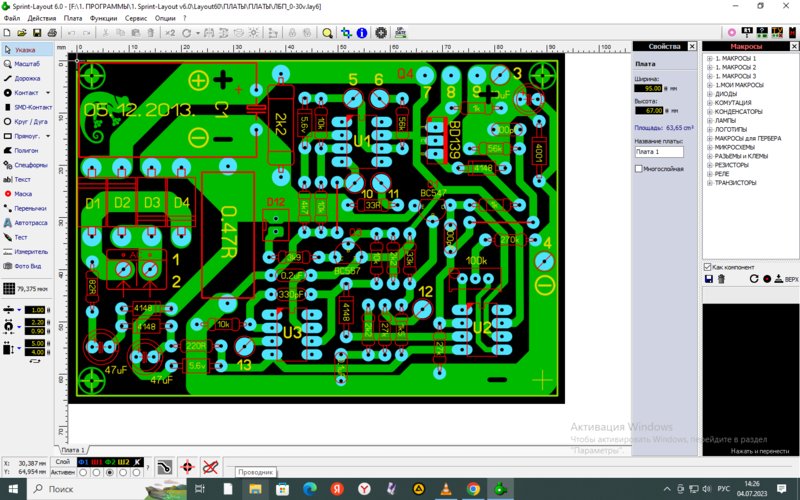Image resolution: width=800 pixels, height=500 pixels.
Task: Click the Ф1 layer color label
Action: 83,462
